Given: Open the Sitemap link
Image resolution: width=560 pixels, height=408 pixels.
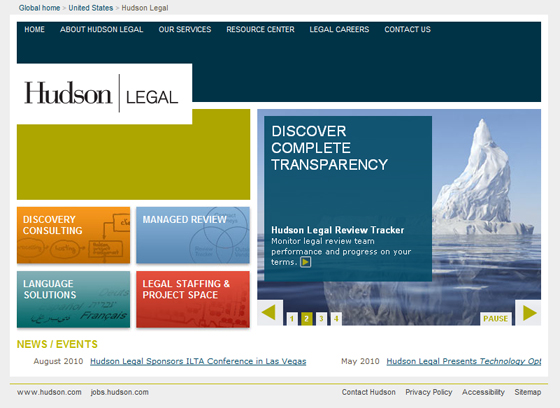Looking at the screenshot, I should click(x=528, y=392).
